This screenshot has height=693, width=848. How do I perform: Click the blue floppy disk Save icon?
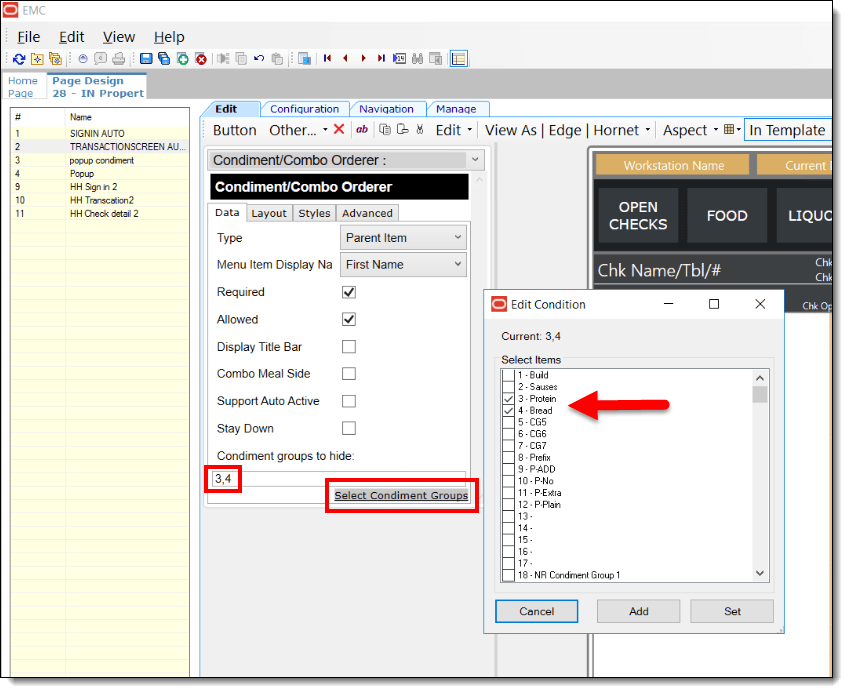147,59
